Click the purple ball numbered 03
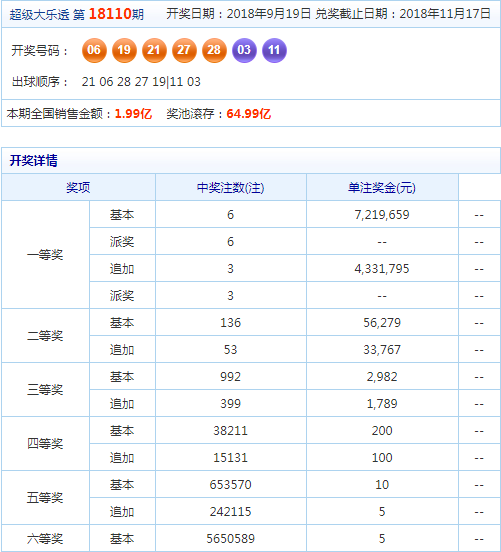 coord(244,50)
